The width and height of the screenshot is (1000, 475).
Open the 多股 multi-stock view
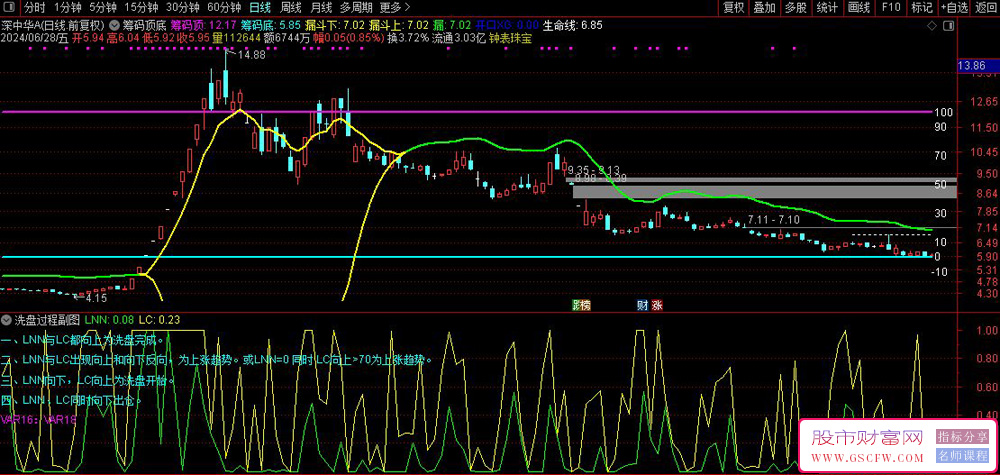point(796,8)
